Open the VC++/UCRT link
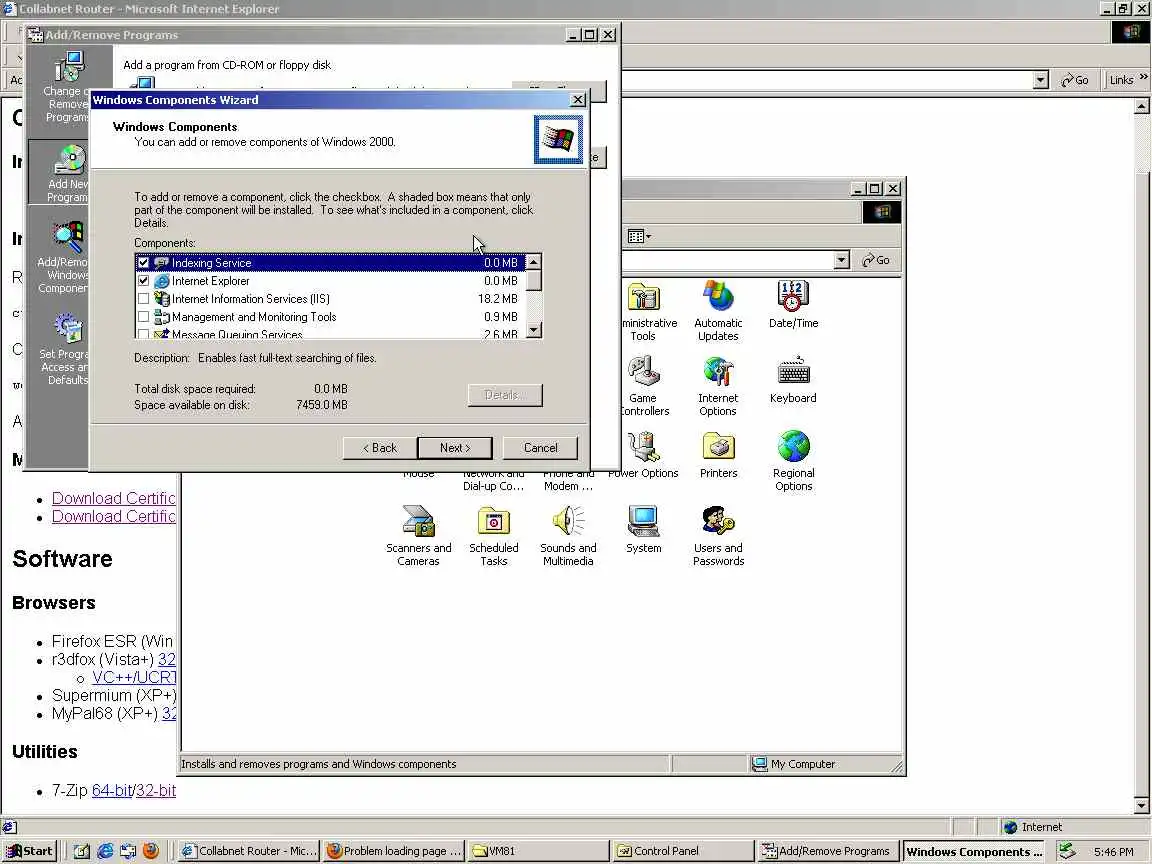The width and height of the screenshot is (1152, 864). [134, 677]
